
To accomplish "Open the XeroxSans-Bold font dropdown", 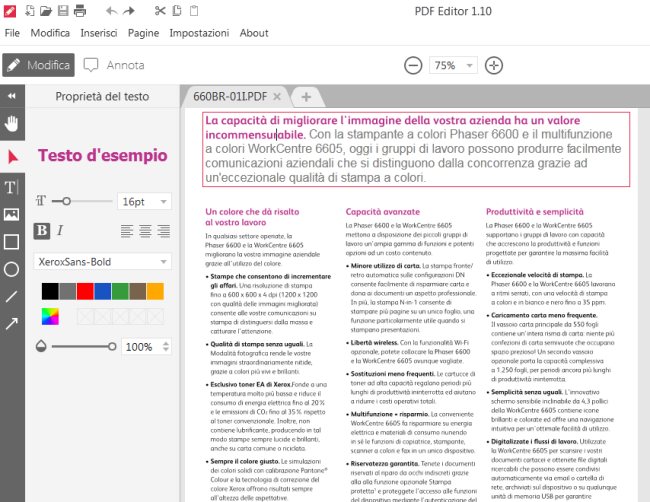I will (102, 262).
